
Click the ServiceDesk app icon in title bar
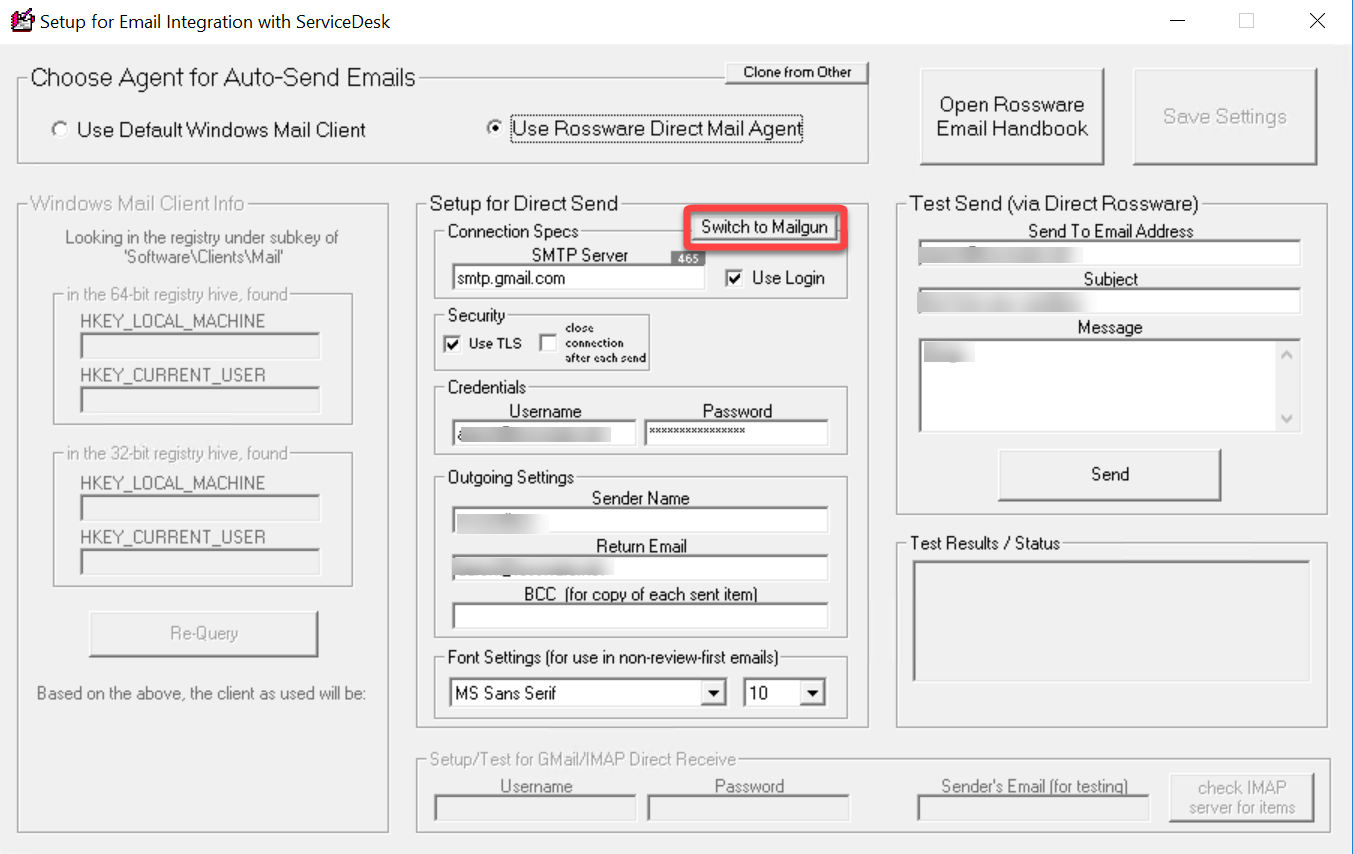(22, 20)
